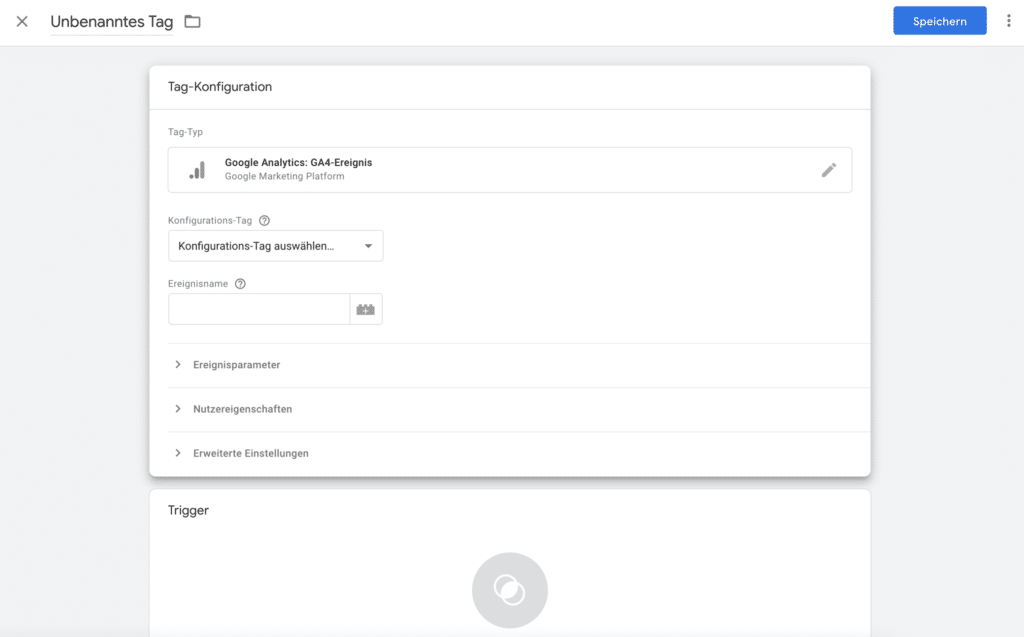Click the pencil icon to edit tag type
Viewport: 1024px width, 637px height.
click(828, 170)
